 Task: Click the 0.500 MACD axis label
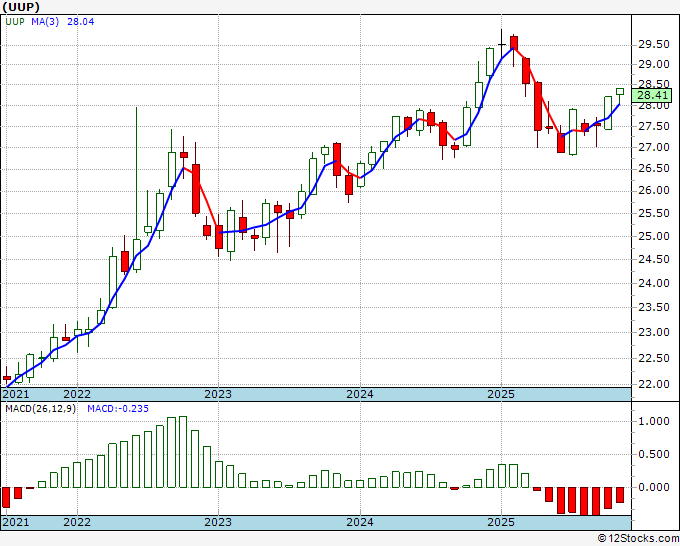[x=654, y=454]
